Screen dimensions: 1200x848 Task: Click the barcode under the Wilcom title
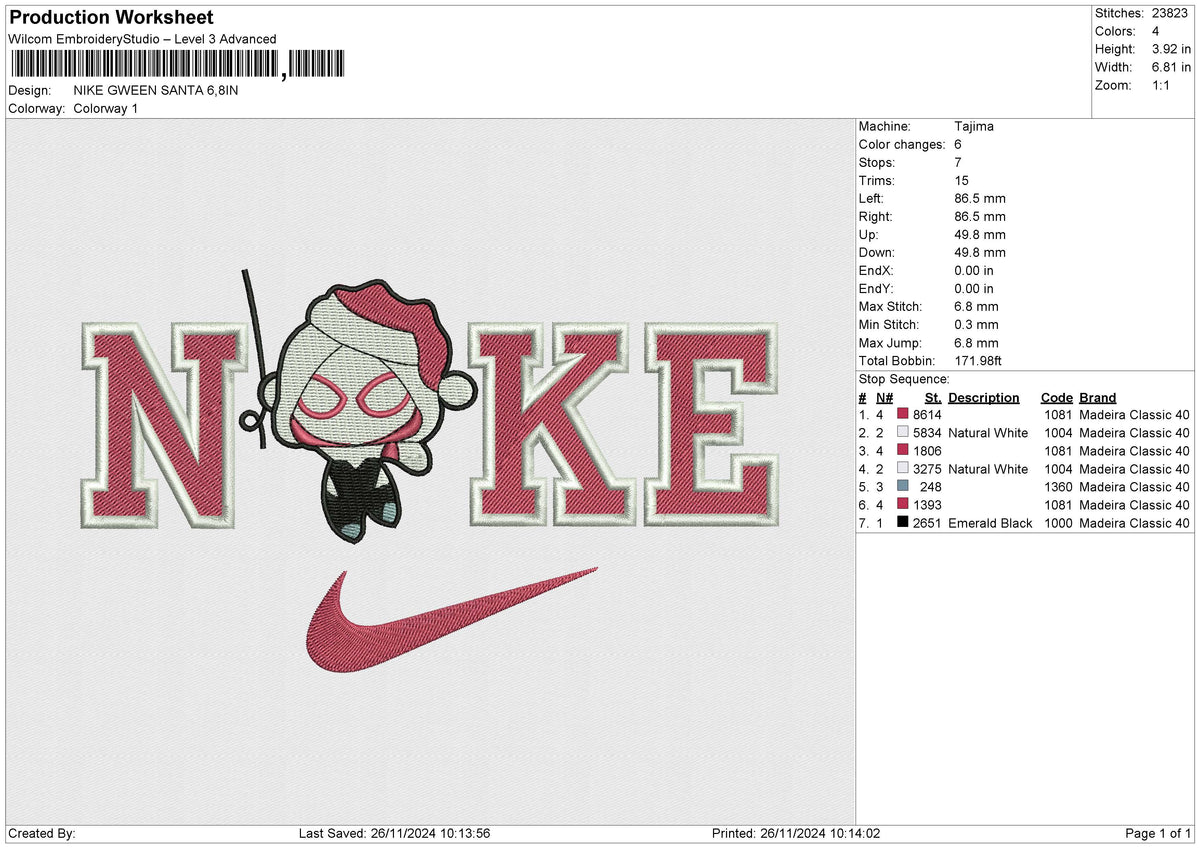(177, 65)
